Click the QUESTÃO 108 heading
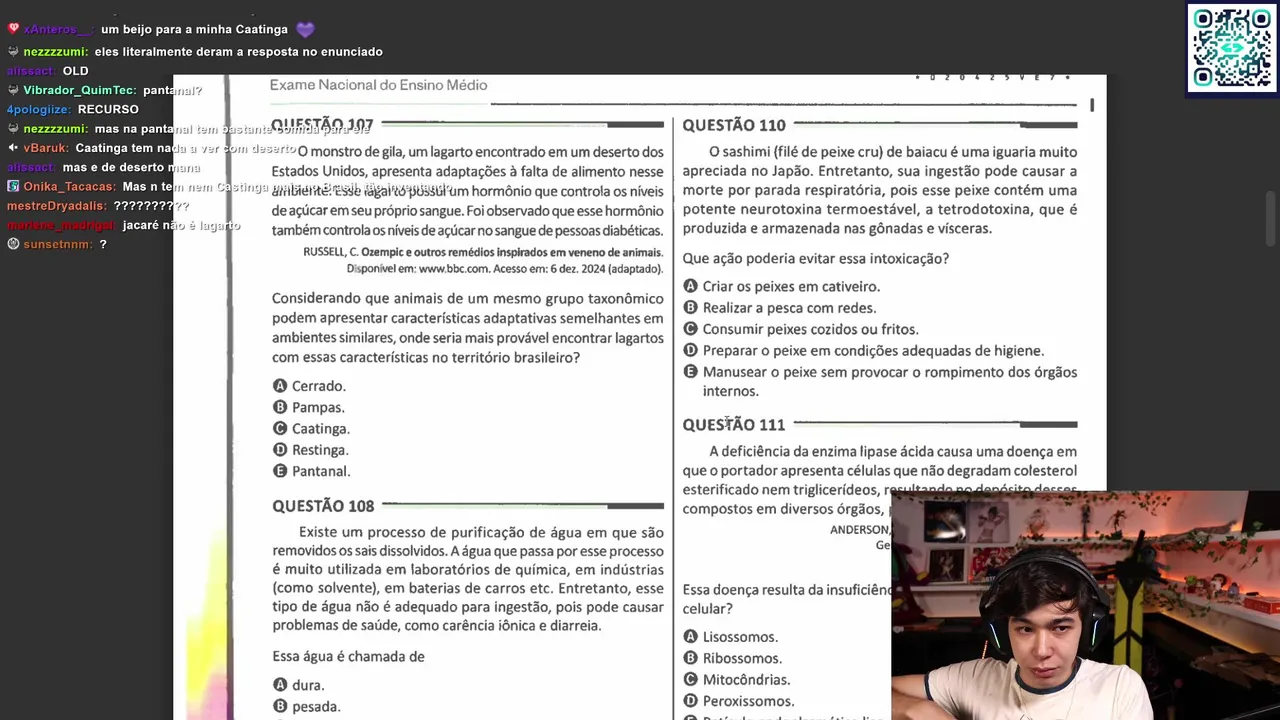The width and height of the screenshot is (1280, 720). click(323, 506)
